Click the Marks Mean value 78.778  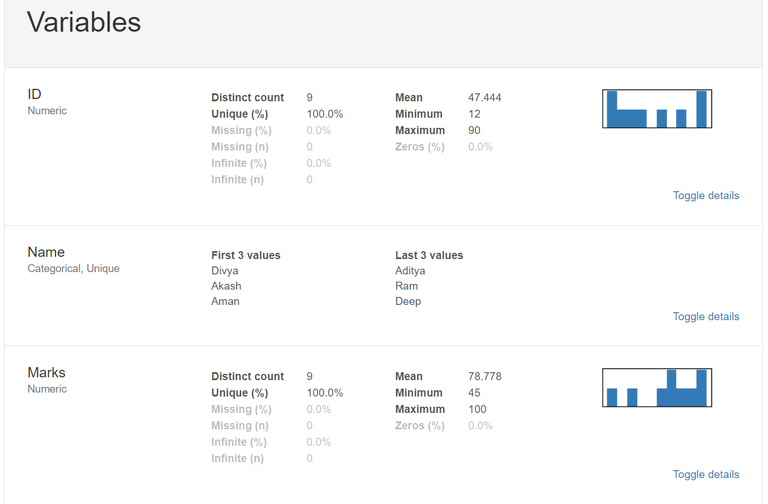(x=485, y=377)
